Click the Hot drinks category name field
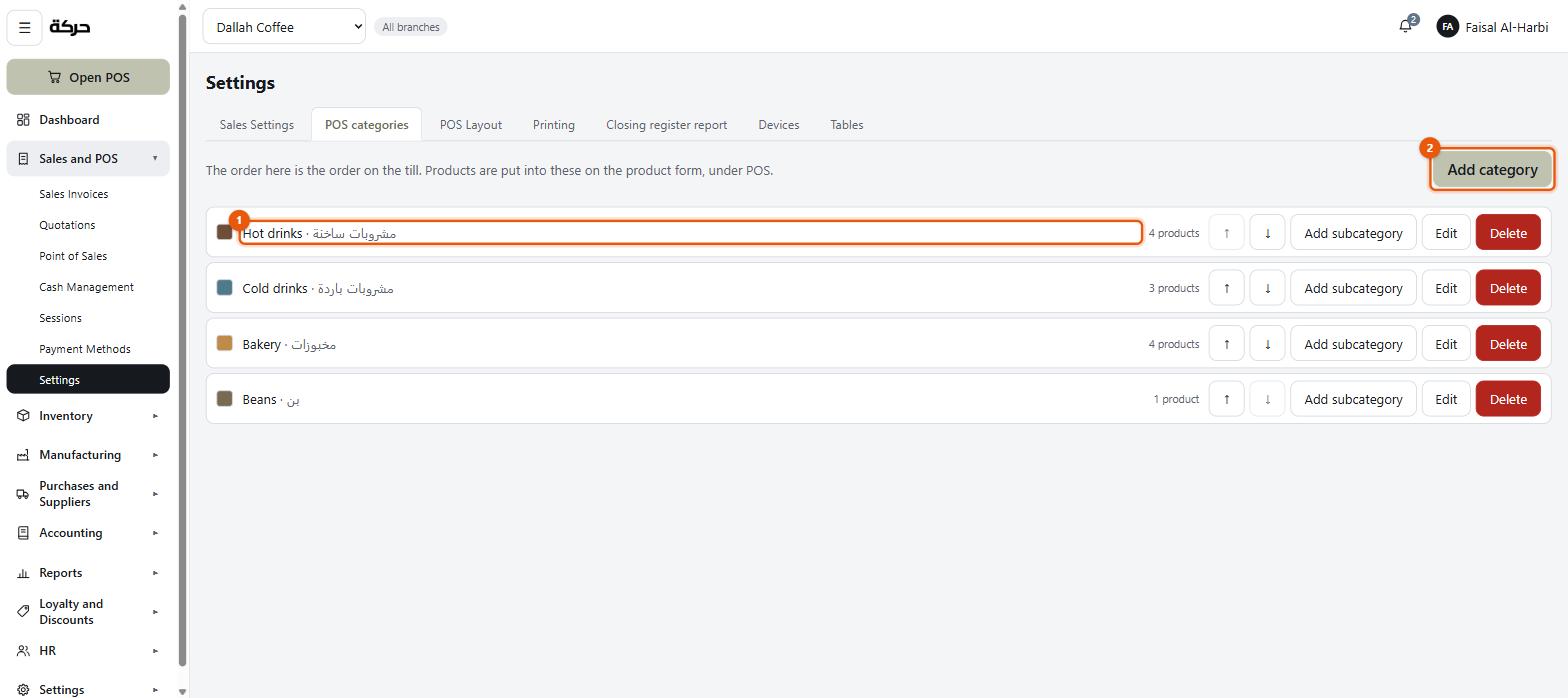 691,233
